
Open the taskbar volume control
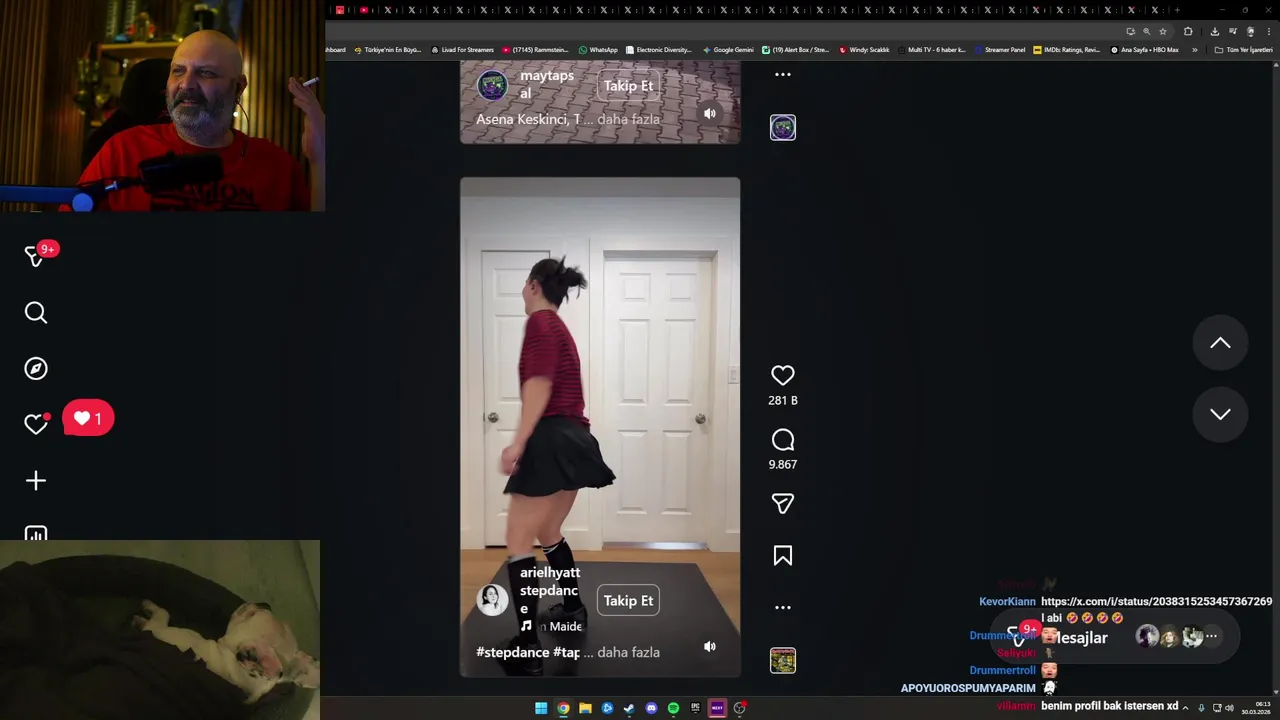point(1230,708)
